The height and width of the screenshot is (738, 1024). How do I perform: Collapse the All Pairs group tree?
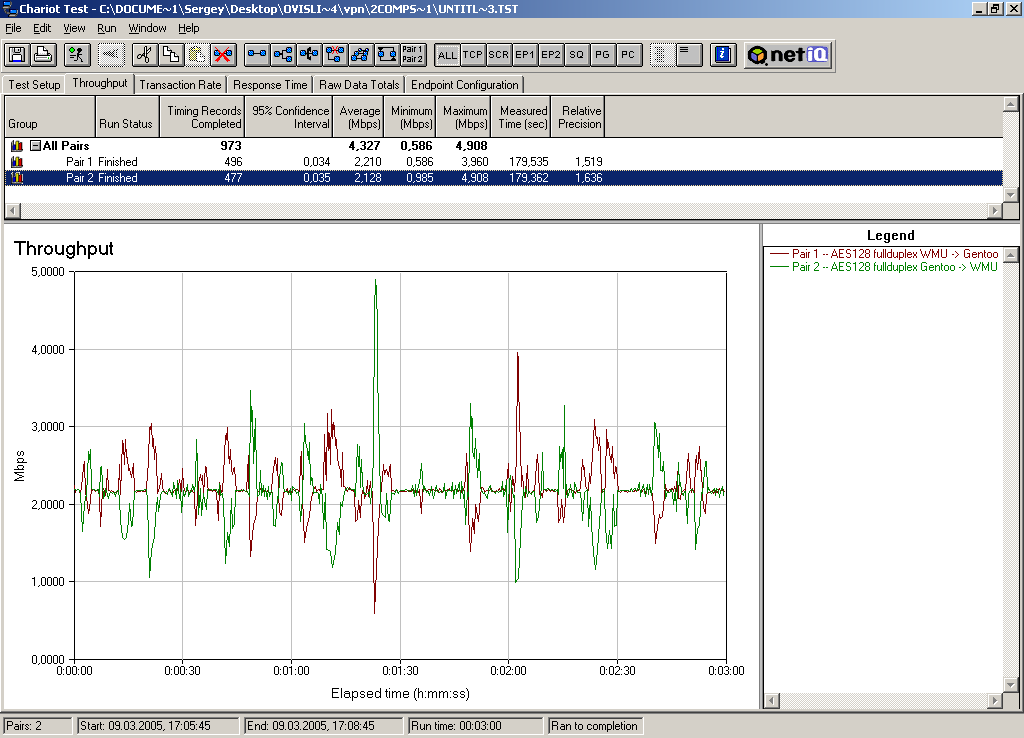tap(35, 146)
